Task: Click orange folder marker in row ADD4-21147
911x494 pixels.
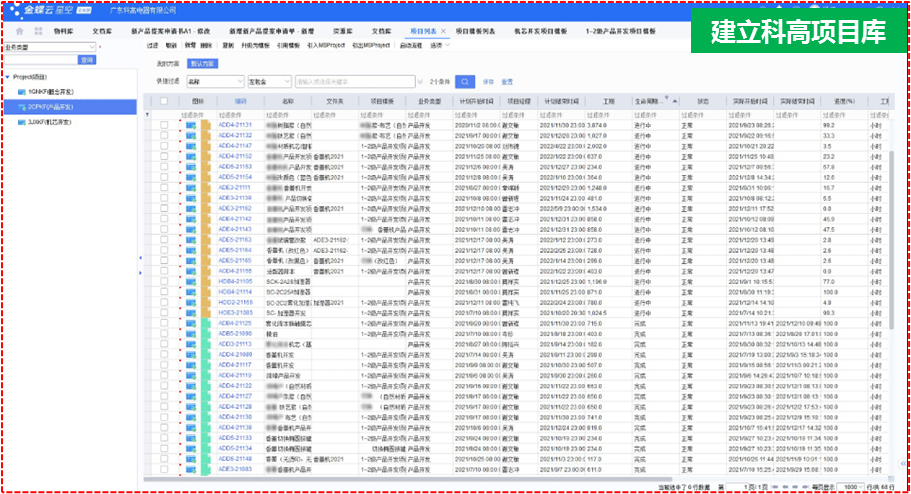Action: (x=206, y=146)
